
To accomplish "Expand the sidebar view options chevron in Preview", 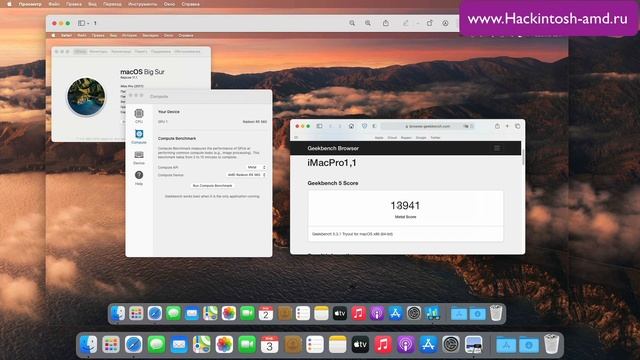I will click(88, 23).
